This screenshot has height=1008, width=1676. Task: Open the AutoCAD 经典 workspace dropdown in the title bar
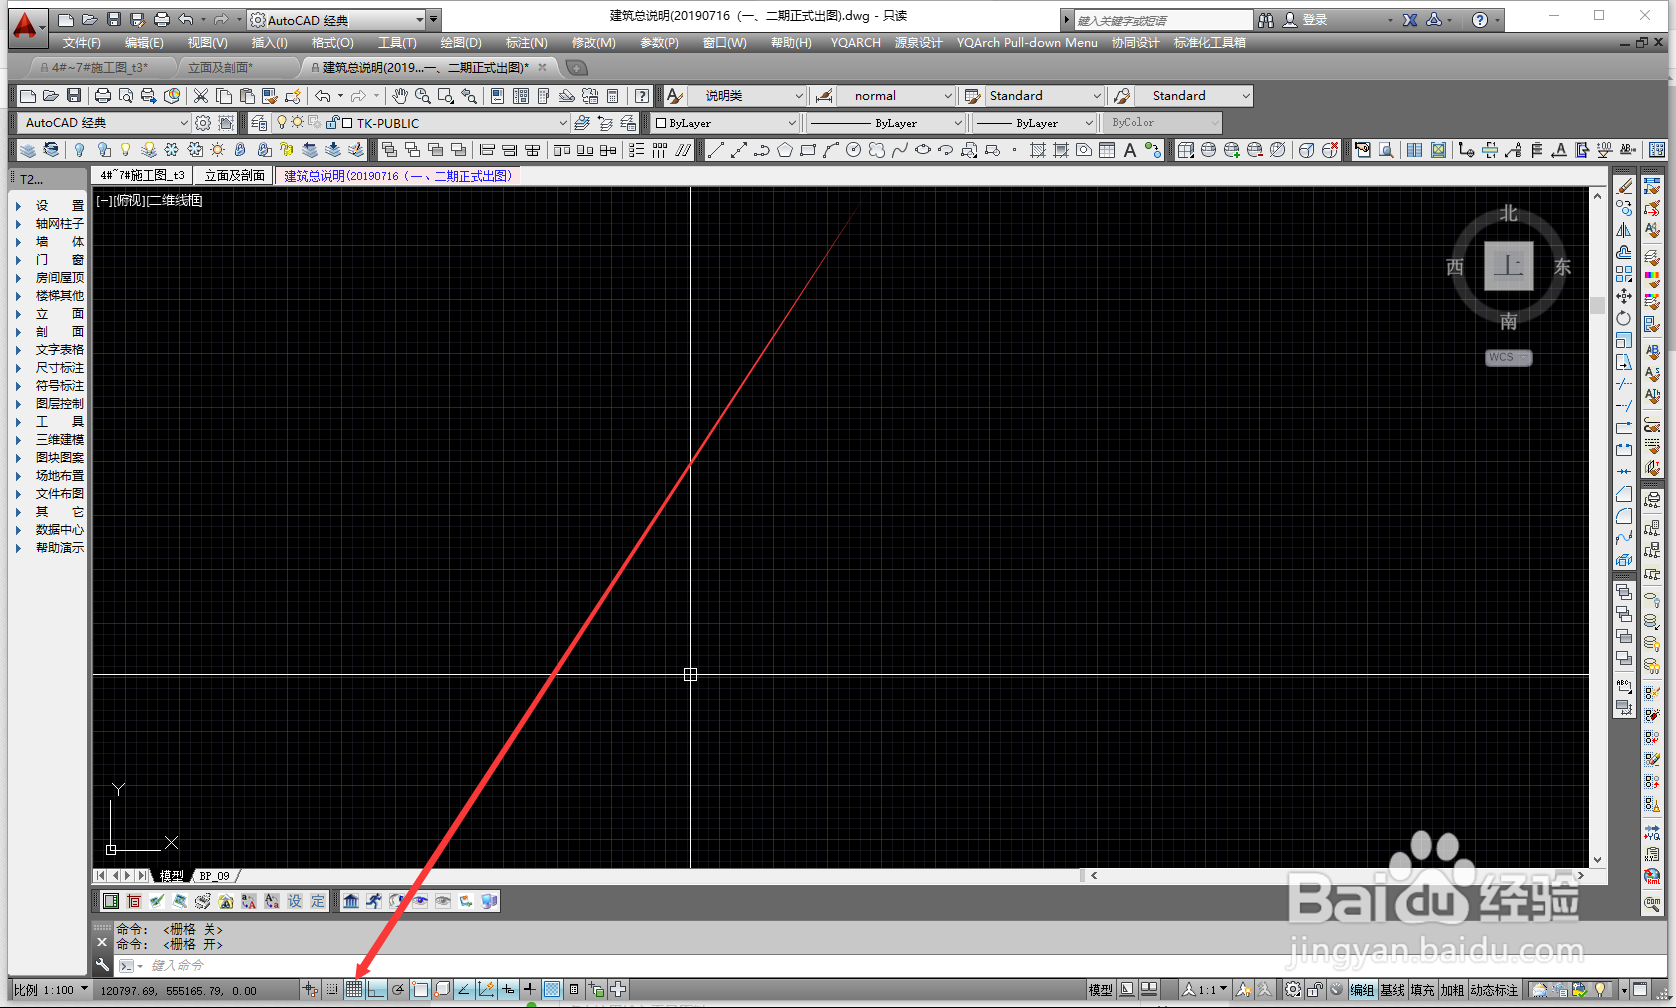click(x=337, y=20)
